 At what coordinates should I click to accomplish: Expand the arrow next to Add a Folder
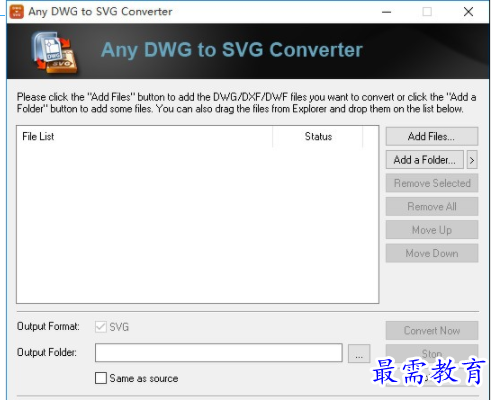[x=472, y=160]
